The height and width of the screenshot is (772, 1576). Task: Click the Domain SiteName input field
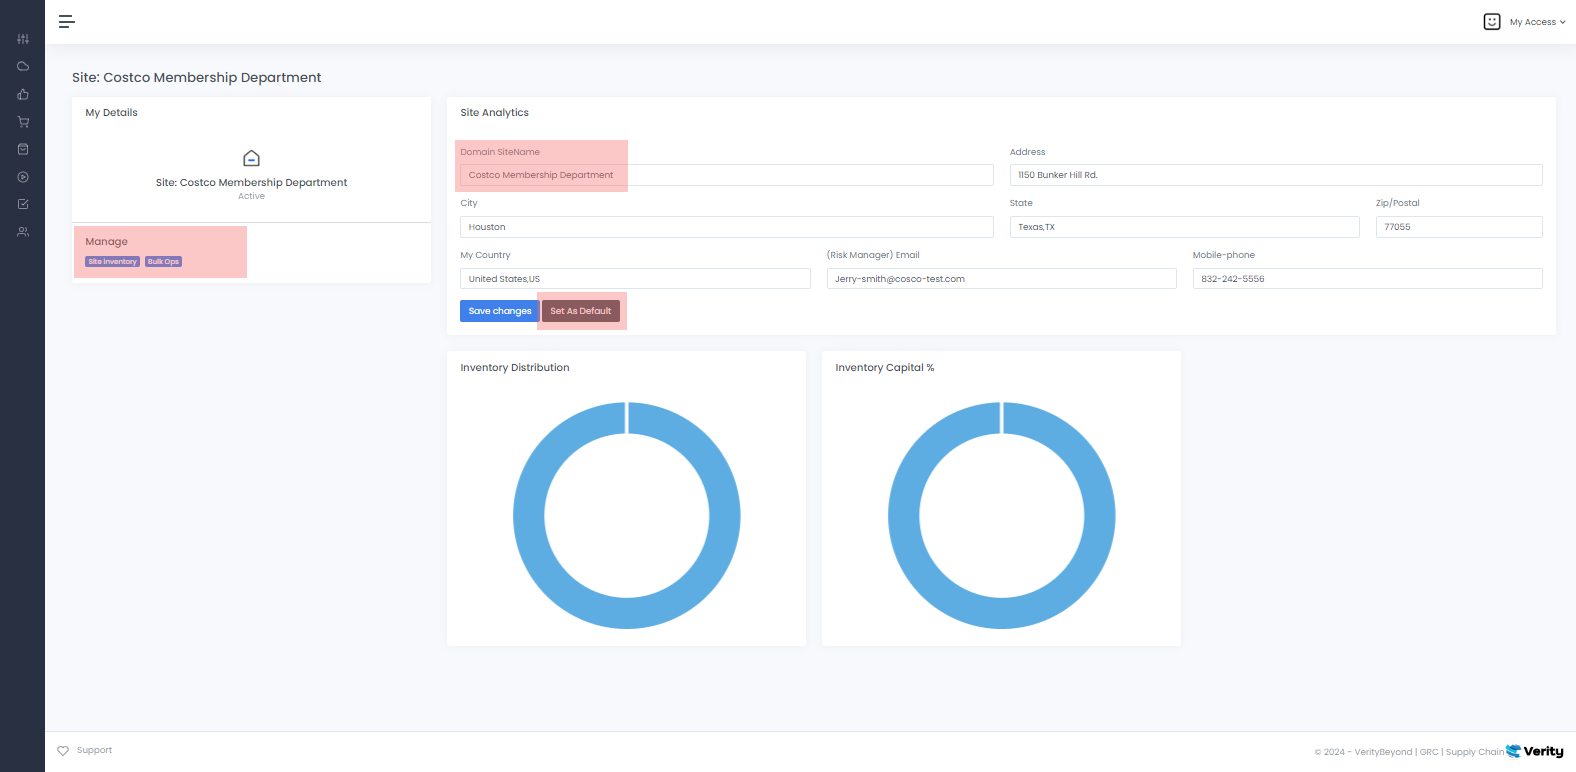tap(727, 175)
